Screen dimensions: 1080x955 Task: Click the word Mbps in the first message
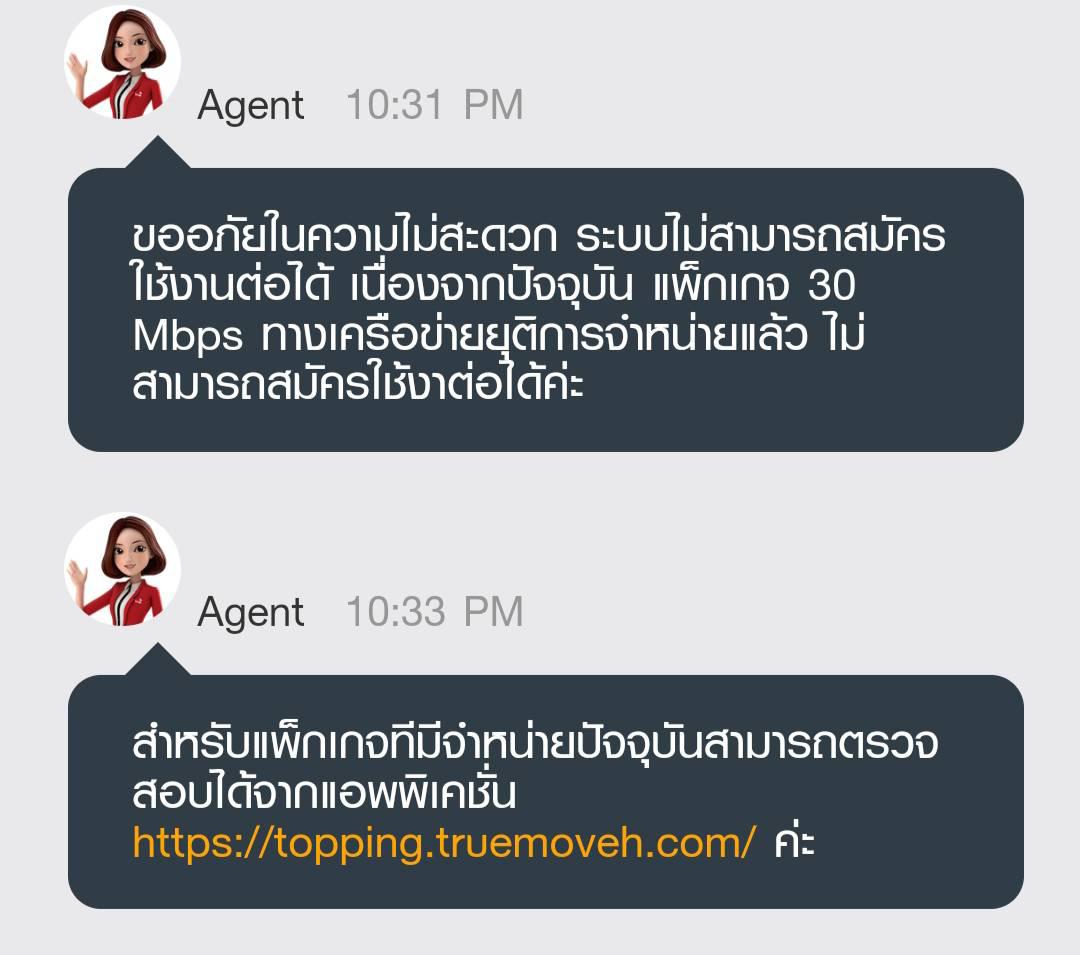[x=187, y=336]
